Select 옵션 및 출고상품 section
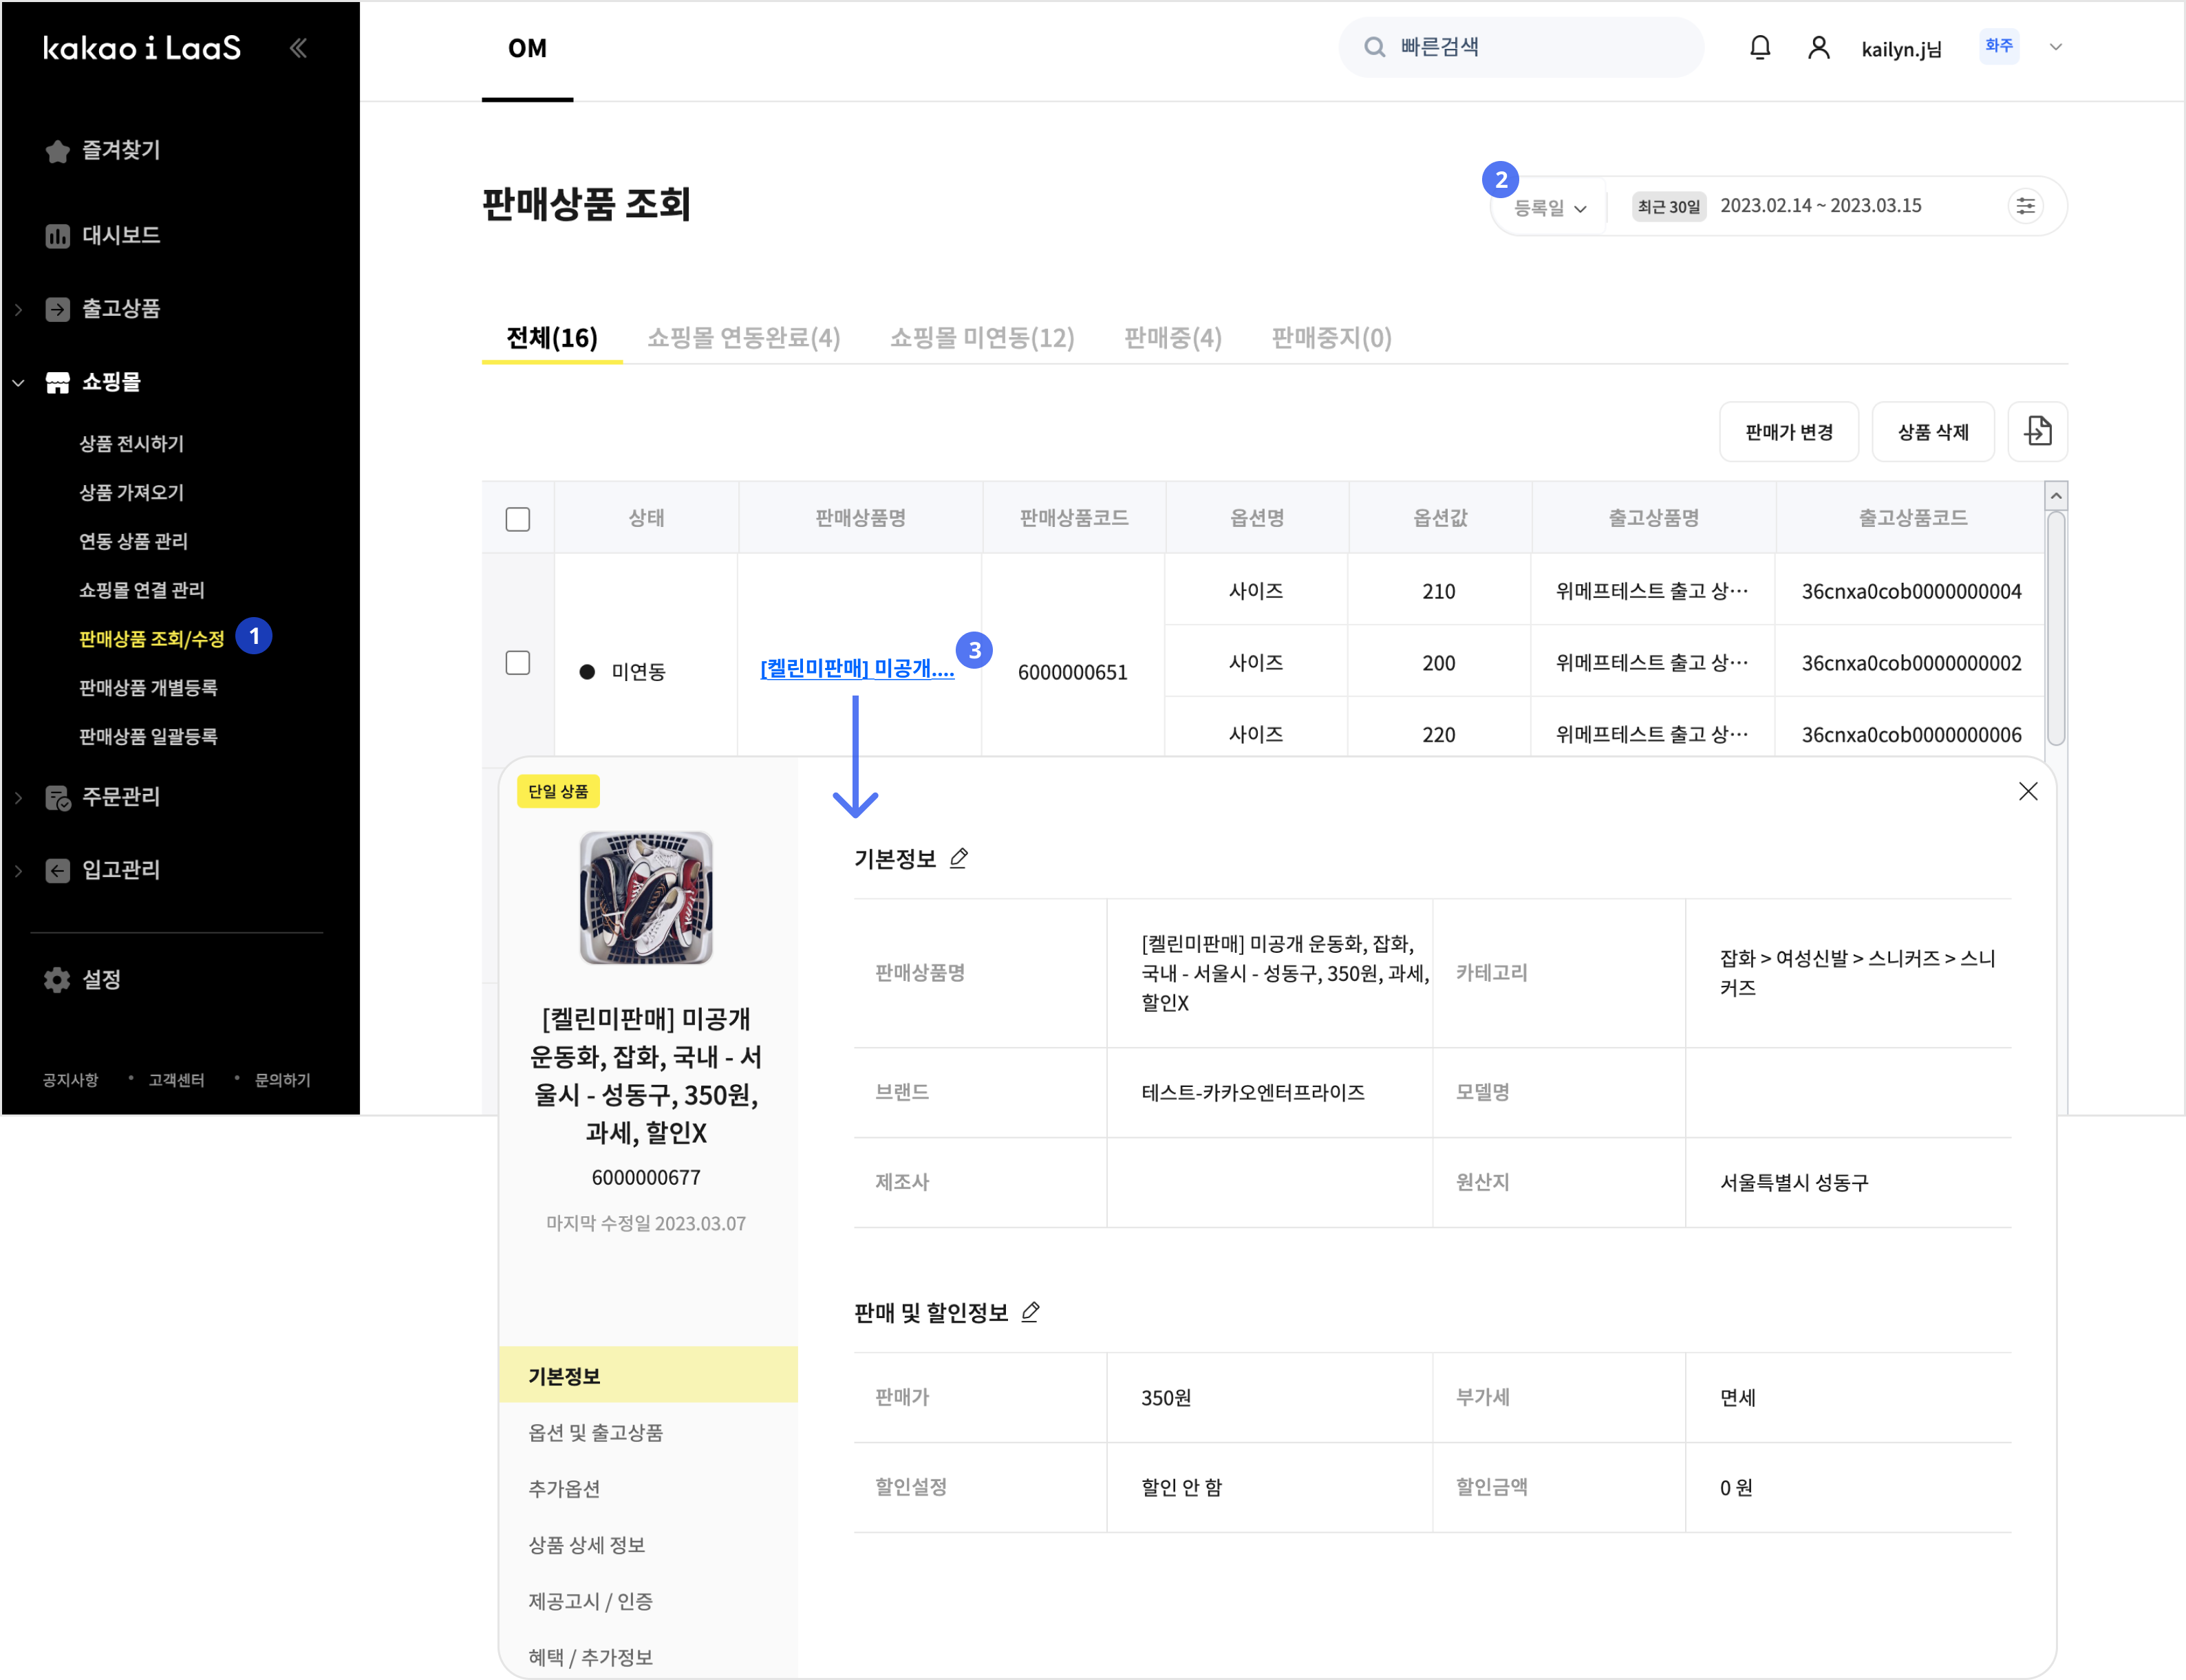This screenshot has height=1680, width=2186. 595,1432
